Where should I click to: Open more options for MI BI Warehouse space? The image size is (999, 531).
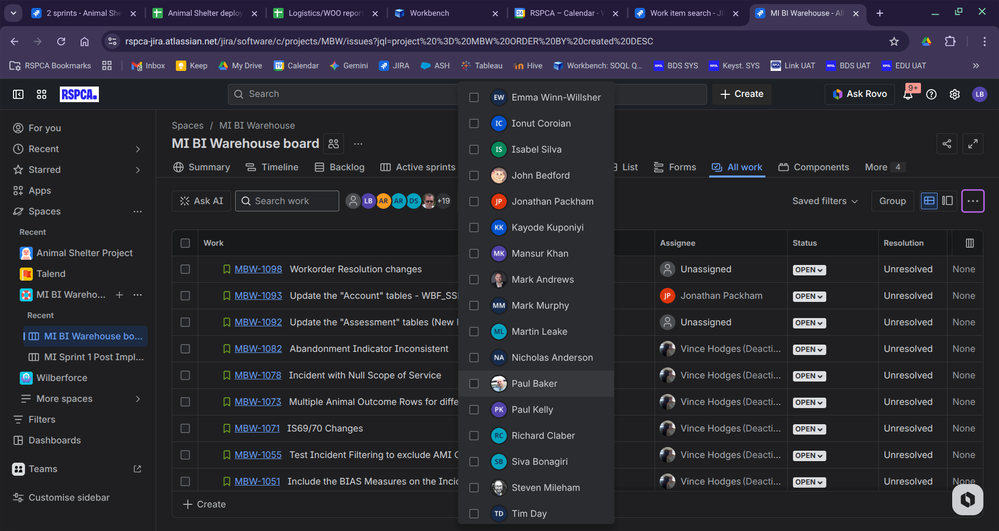(x=138, y=295)
